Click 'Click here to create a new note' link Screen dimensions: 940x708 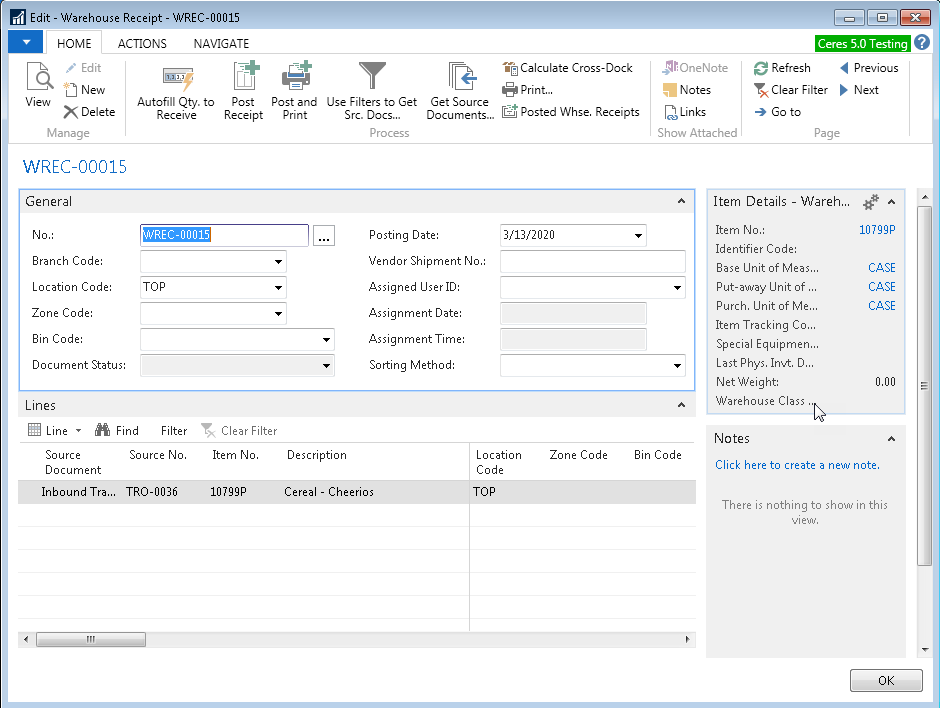pos(797,465)
